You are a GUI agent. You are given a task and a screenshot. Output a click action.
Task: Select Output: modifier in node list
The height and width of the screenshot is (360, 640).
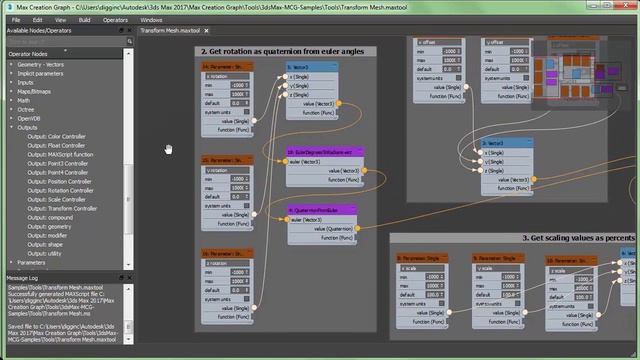47,235
